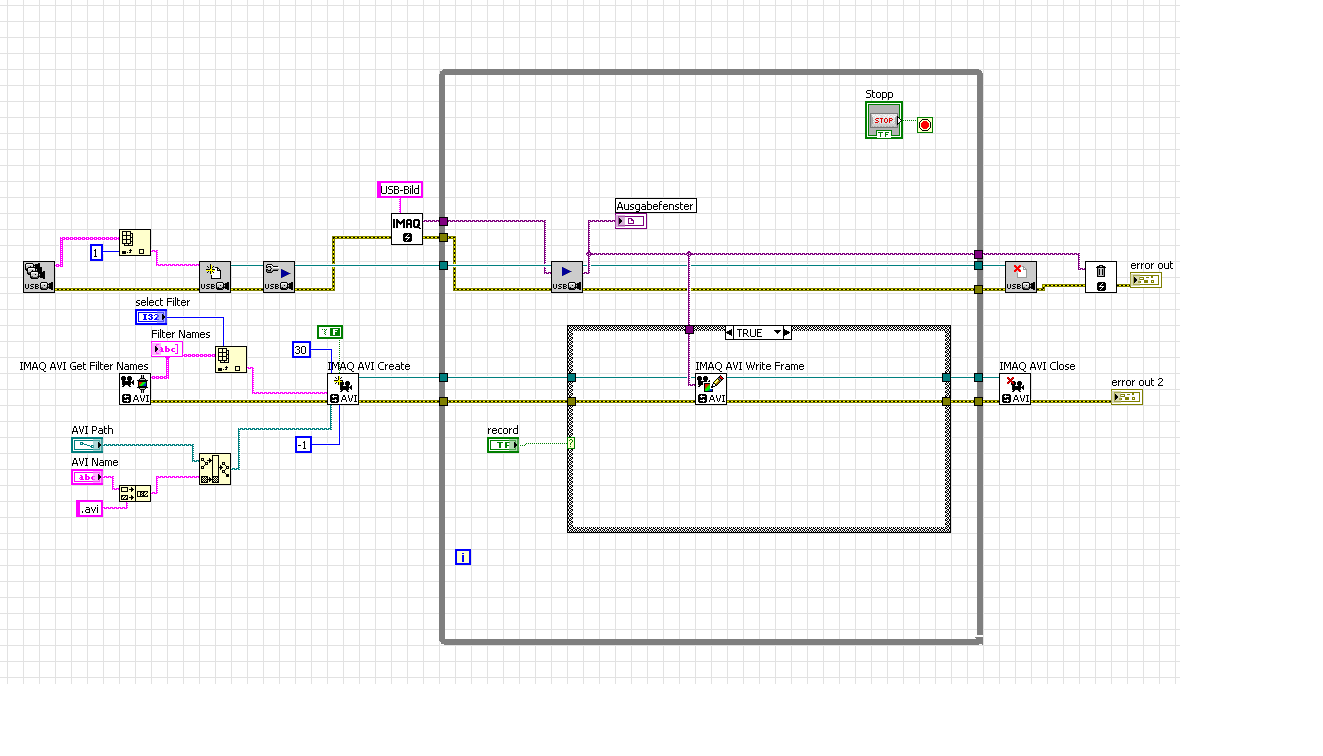Click the "record" label text
The image size is (1323, 756).
pos(503,430)
